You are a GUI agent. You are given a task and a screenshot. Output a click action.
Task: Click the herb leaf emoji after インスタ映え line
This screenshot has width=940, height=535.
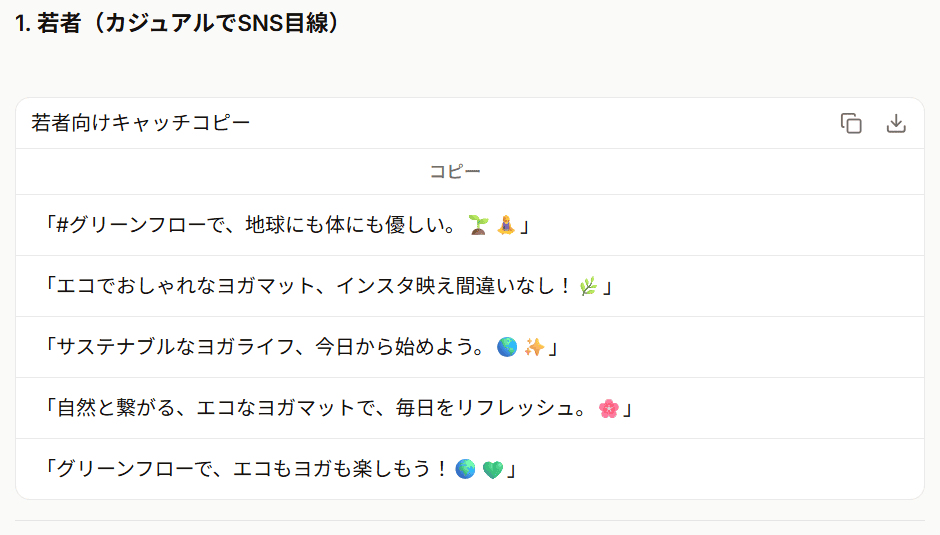coord(588,287)
